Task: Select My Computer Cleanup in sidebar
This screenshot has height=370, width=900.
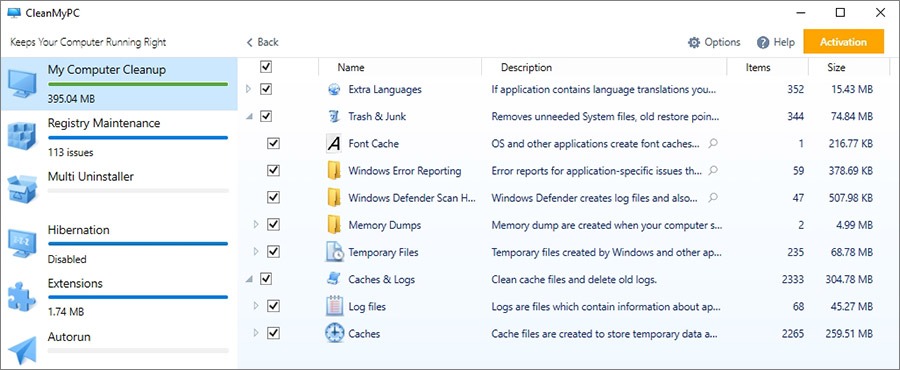Action: point(119,84)
